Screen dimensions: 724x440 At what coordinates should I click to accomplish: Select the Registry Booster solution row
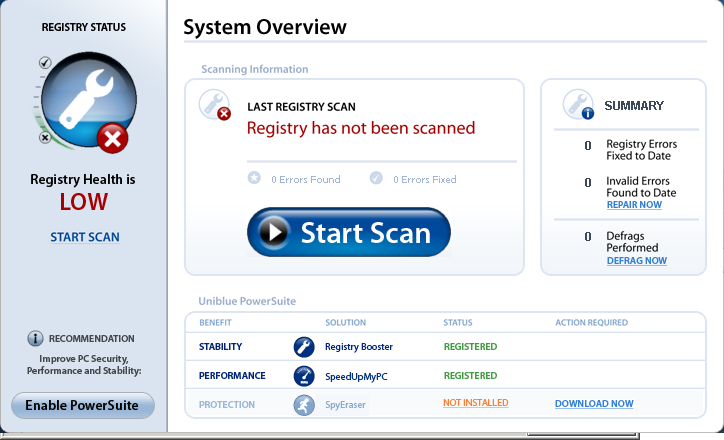[359, 347]
